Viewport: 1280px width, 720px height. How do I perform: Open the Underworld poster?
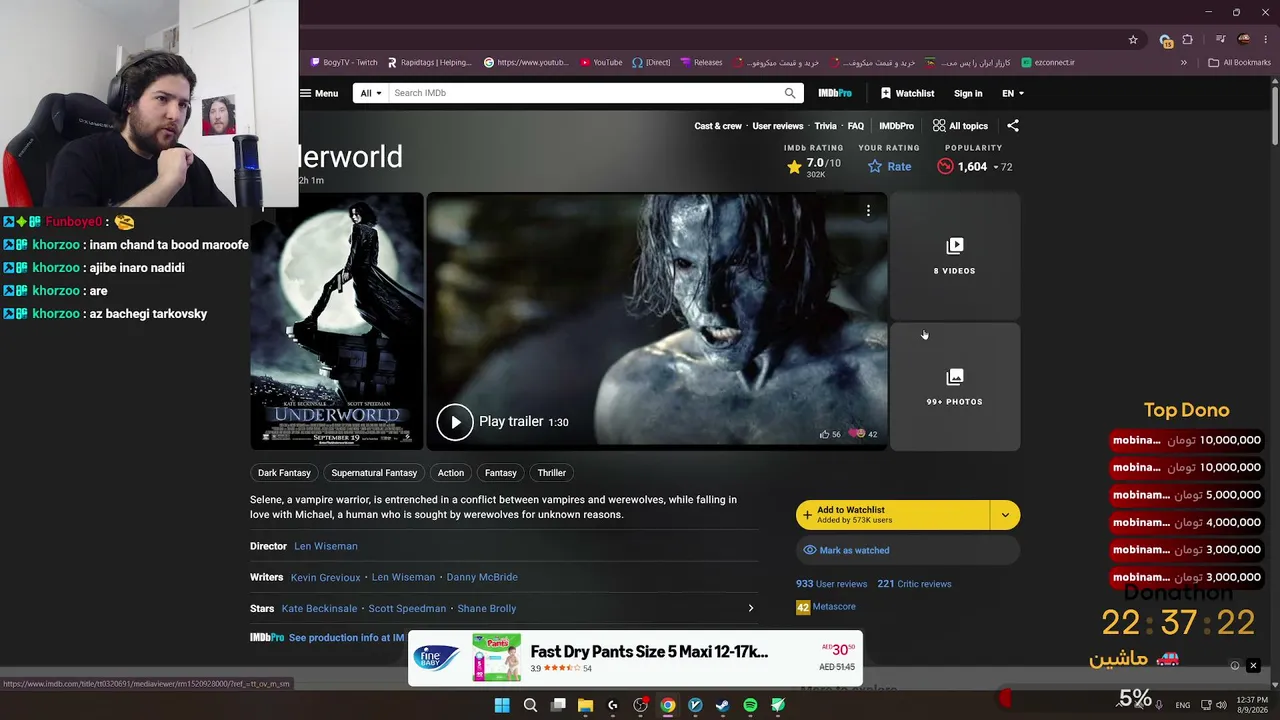(x=337, y=320)
